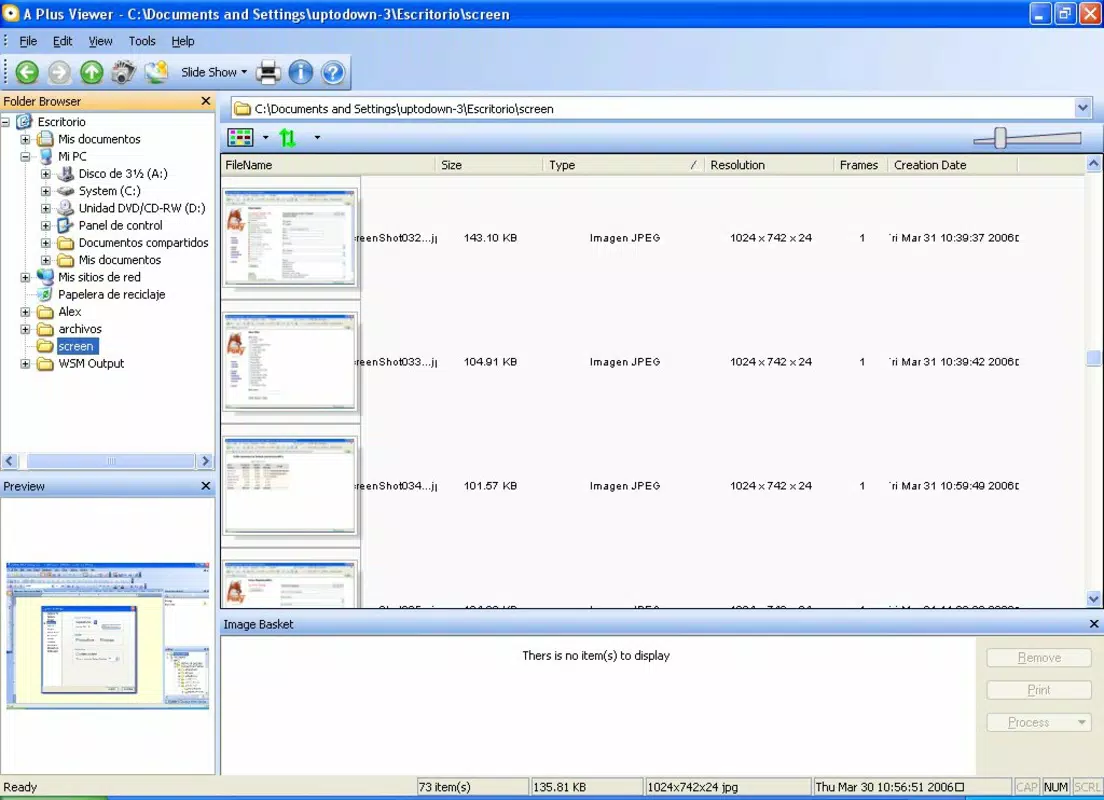Collapse the Escritorio tree node
1104x800 pixels.
pyautogui.click(x=5, y=122)
